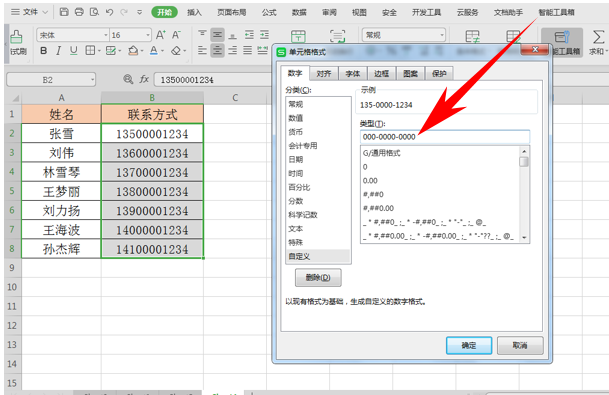Switch to 插入 ribbon tab

(x=194, y=12)
